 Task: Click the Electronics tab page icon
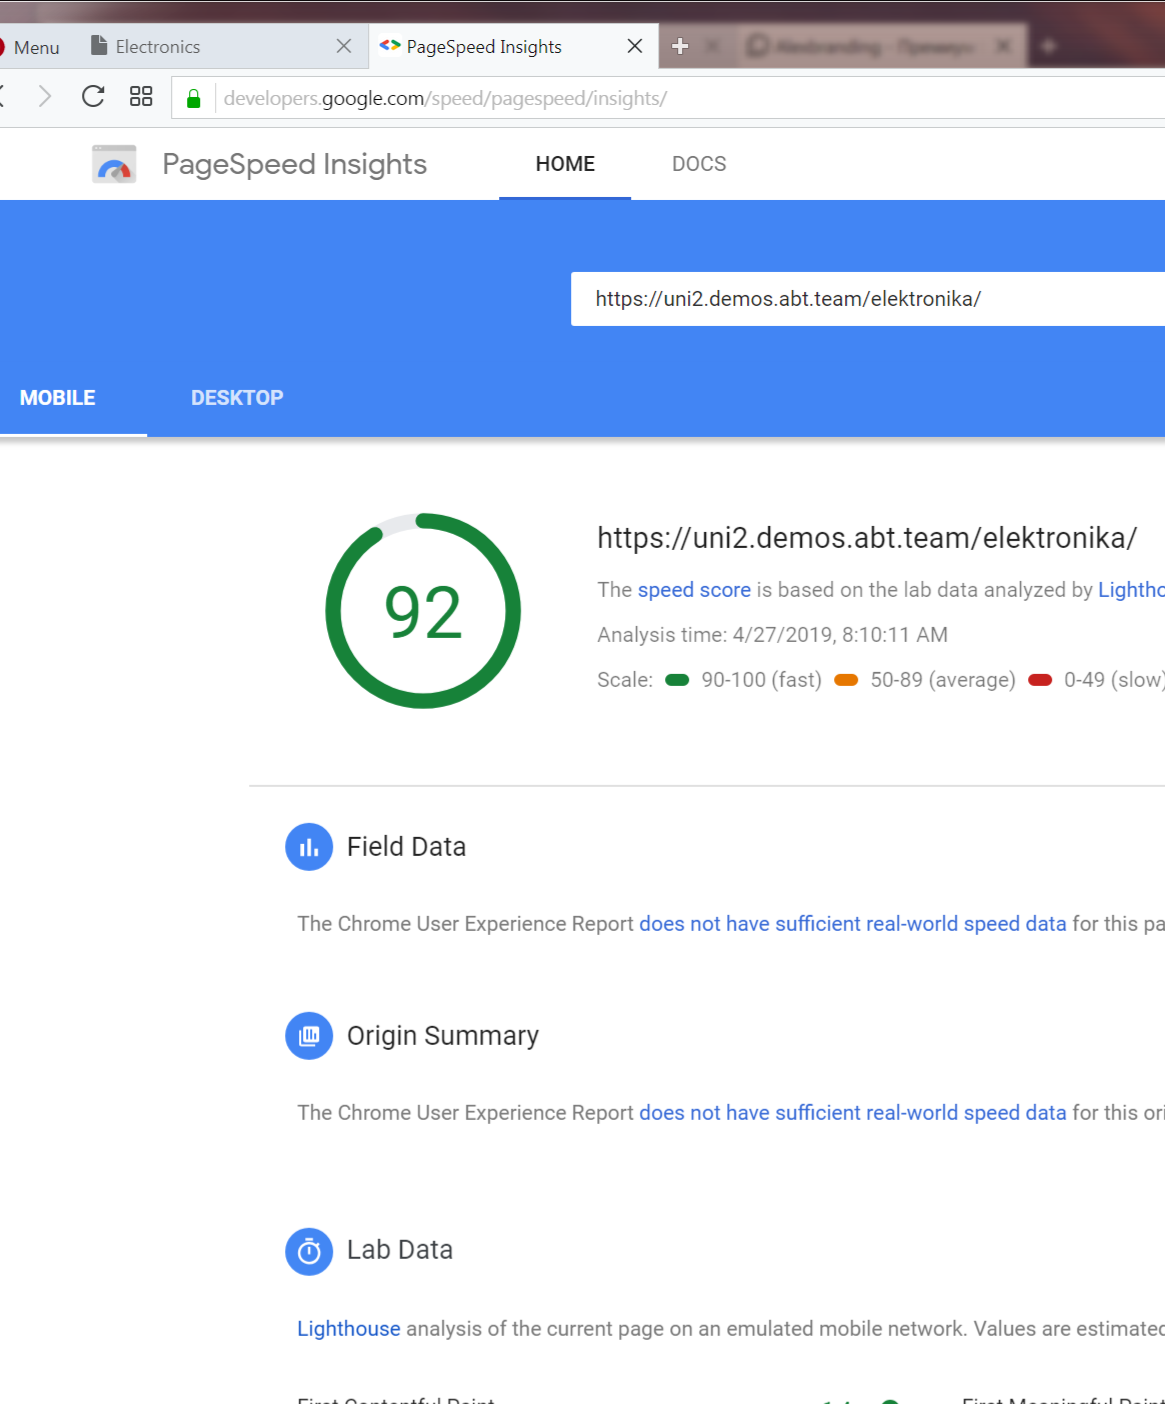99,46
